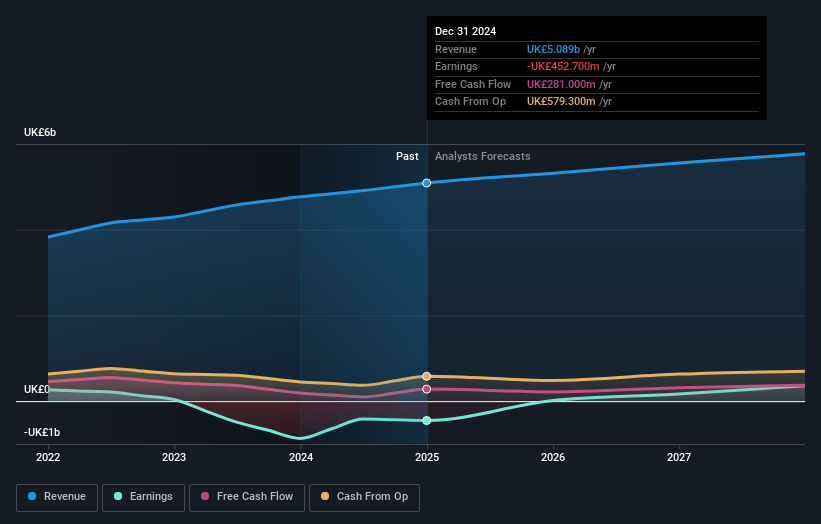821x524 pixels.
Task: Click the 2022 x-axis label
Action: [x=48, y=457]
